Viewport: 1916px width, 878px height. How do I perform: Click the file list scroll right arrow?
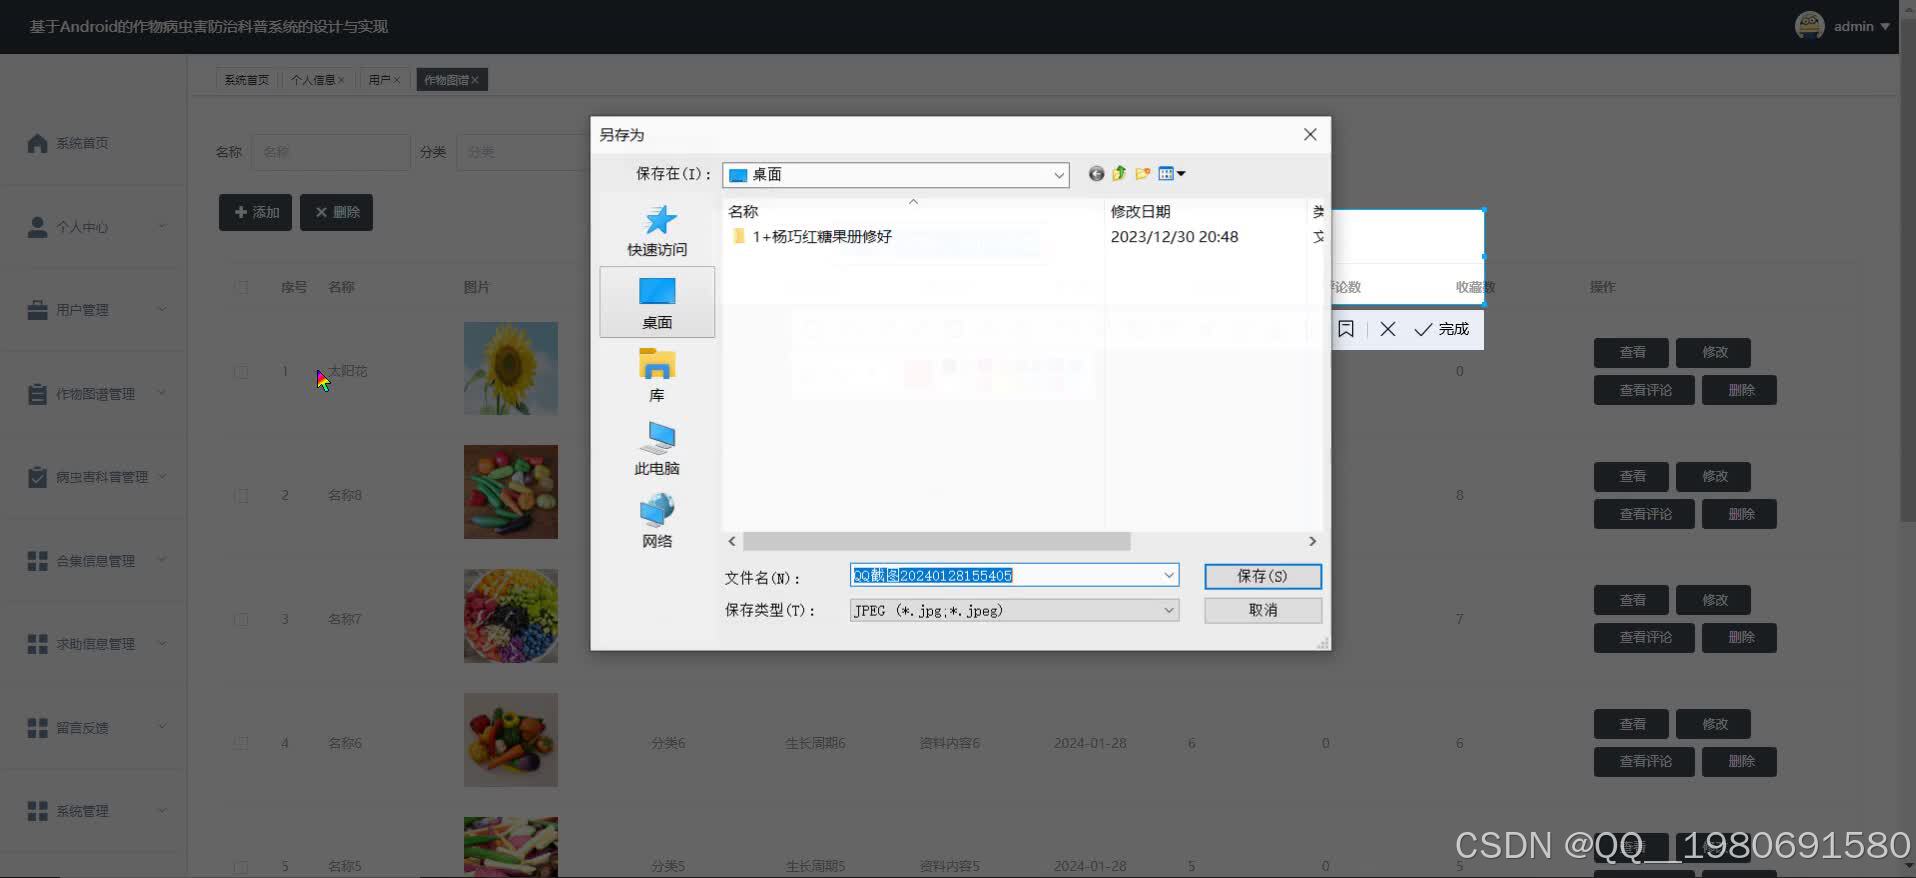click(1312, 541)
